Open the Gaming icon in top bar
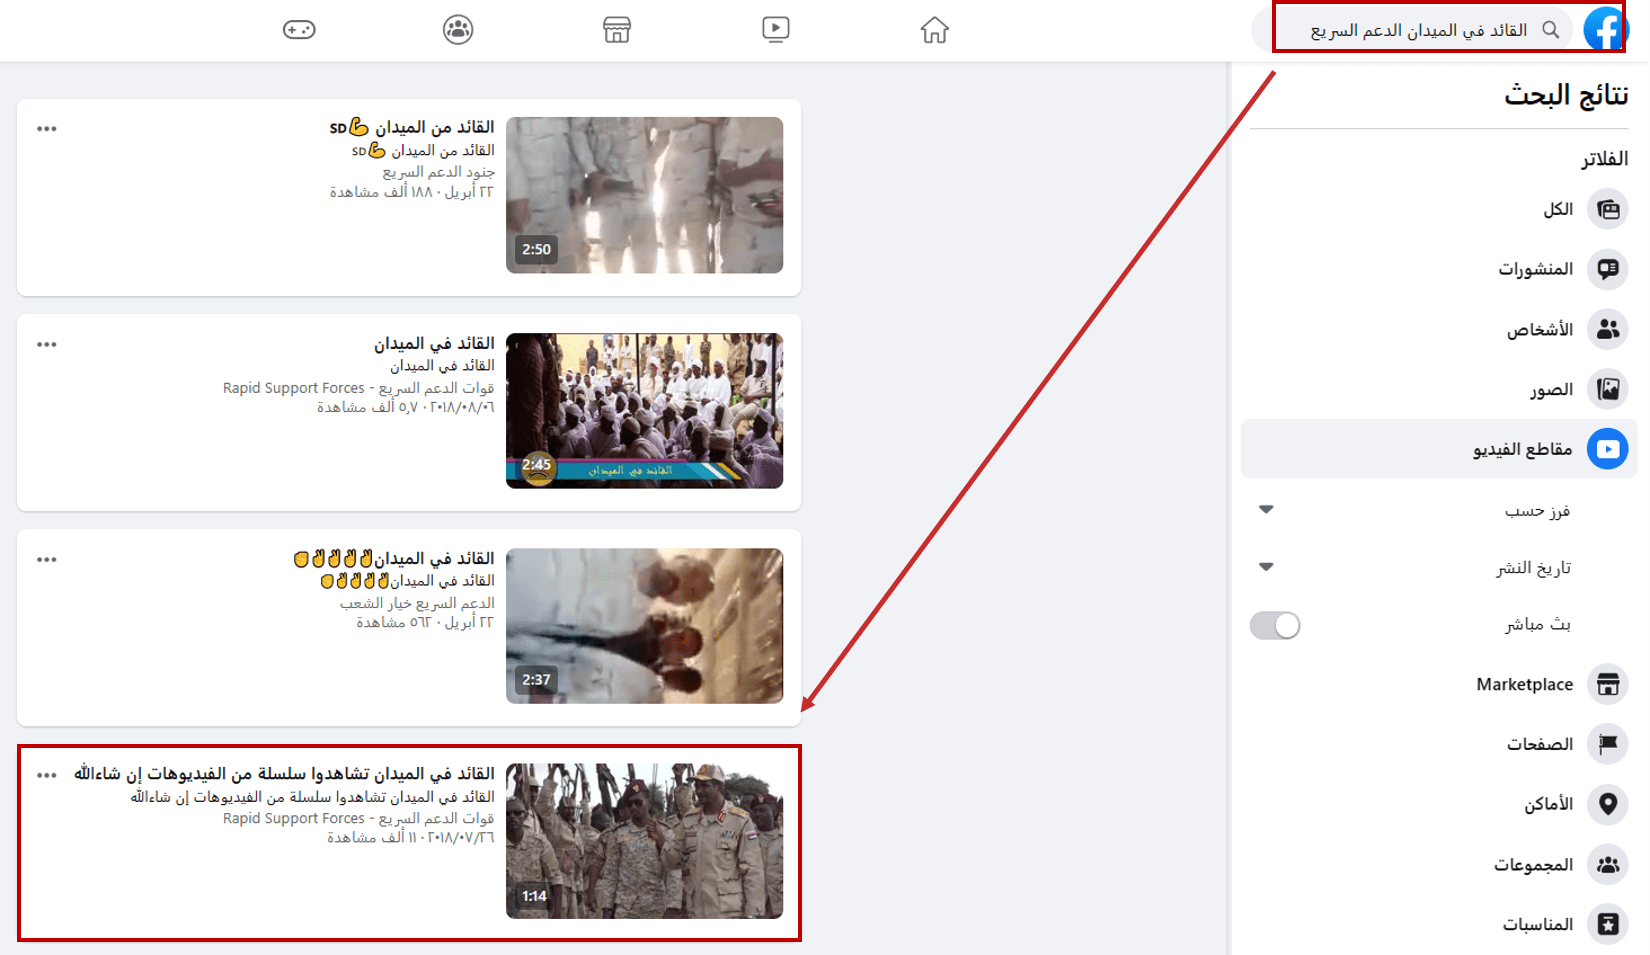1650x955 pixels. [299, 30]
